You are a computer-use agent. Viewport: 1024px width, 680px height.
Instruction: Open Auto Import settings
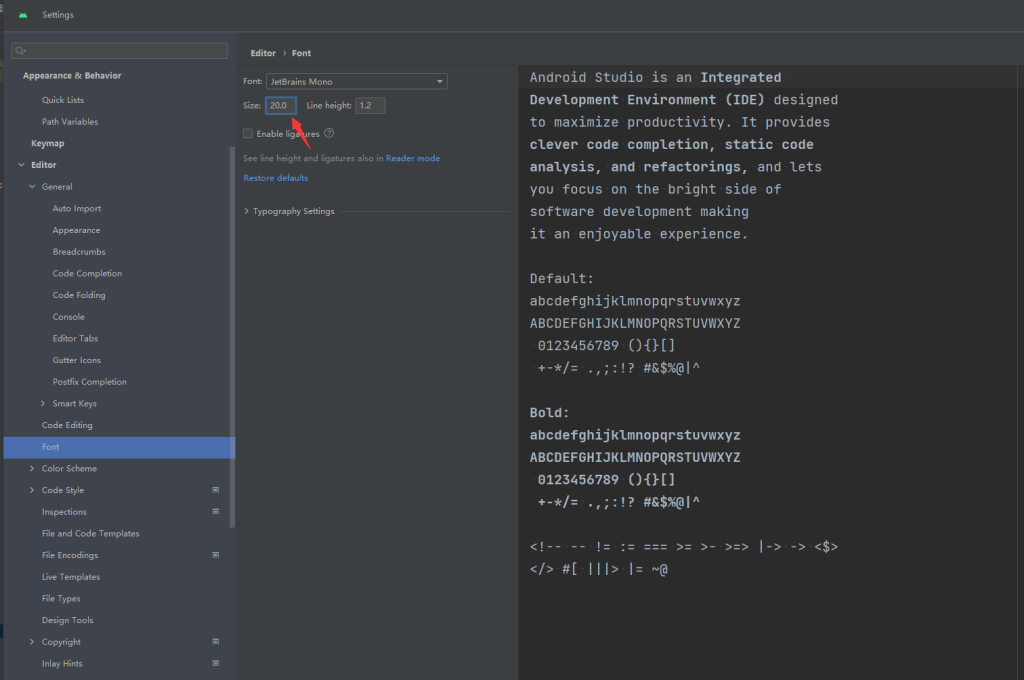point(77,208)
